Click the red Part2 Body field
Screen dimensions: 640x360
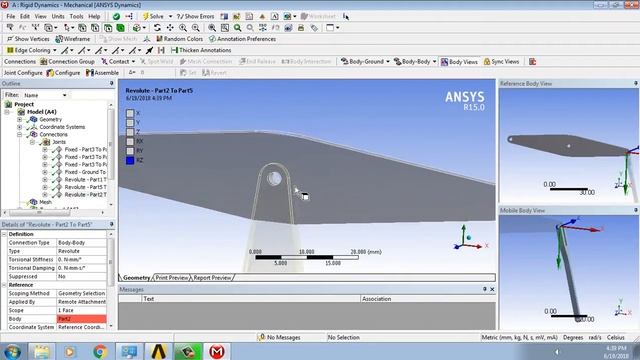[81, 319]
